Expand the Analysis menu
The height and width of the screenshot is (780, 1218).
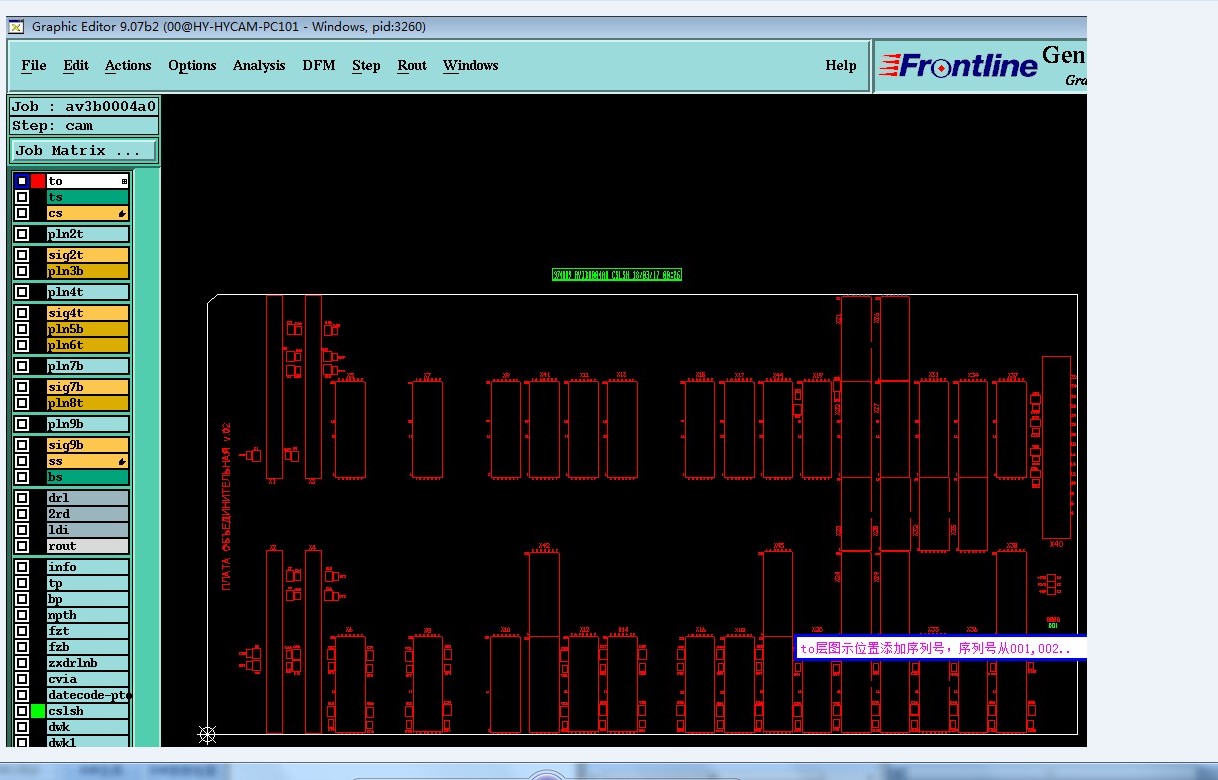coord(259,66)
